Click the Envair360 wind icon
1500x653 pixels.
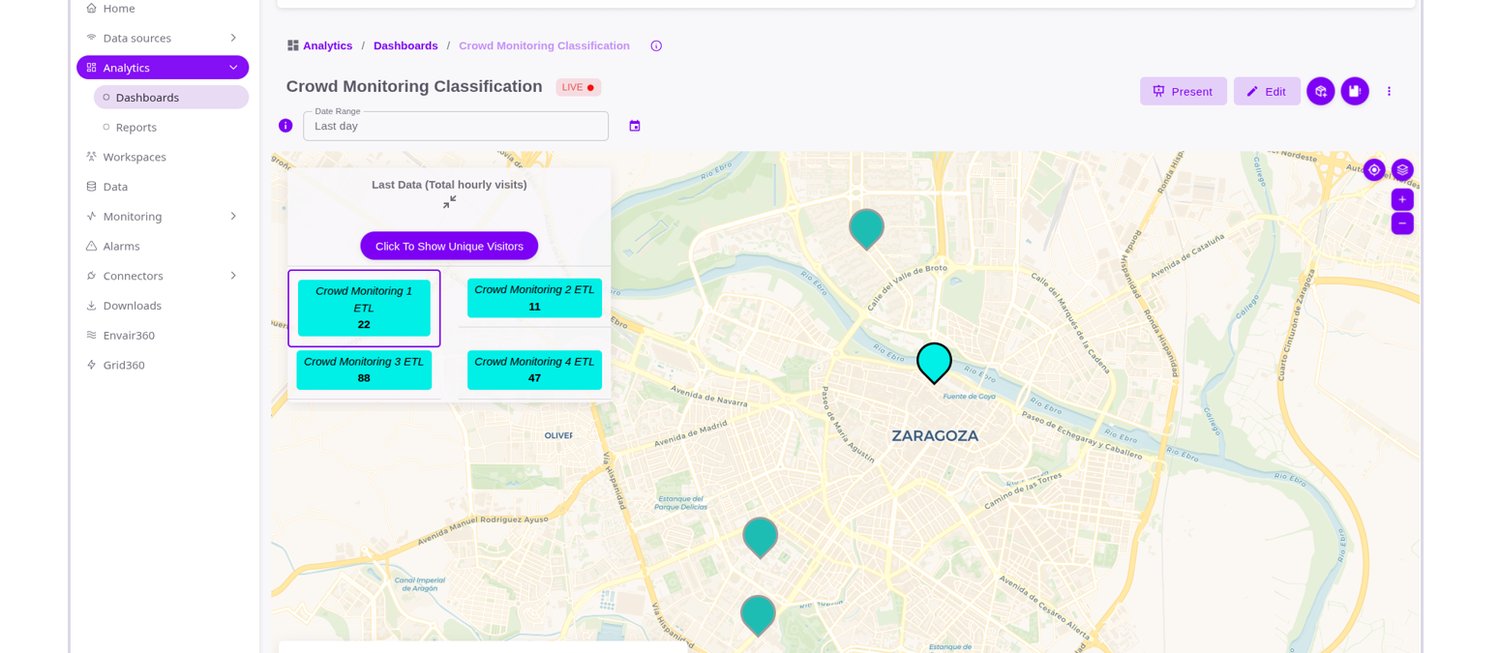pyautogui.click(x=92, y=335)
